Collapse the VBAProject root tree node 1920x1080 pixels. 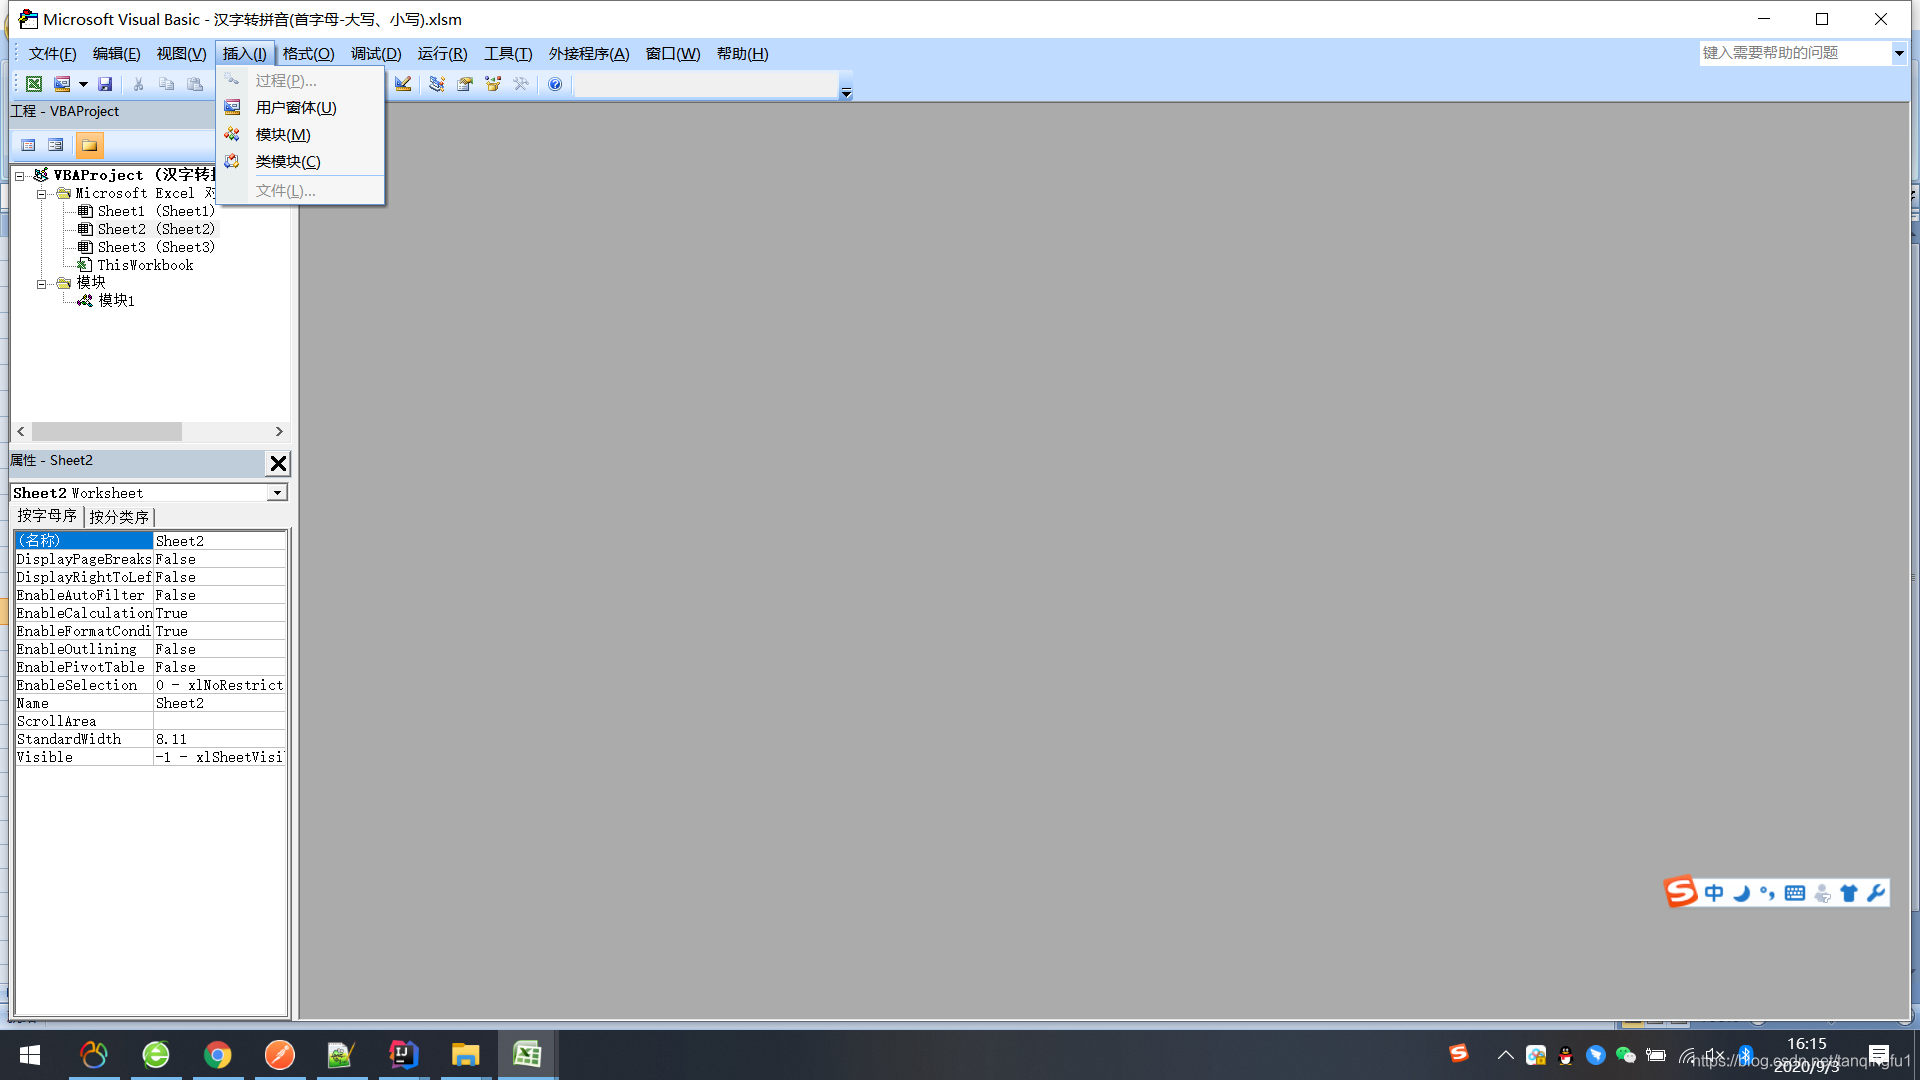pyautogui.click(x=19, y=176)
